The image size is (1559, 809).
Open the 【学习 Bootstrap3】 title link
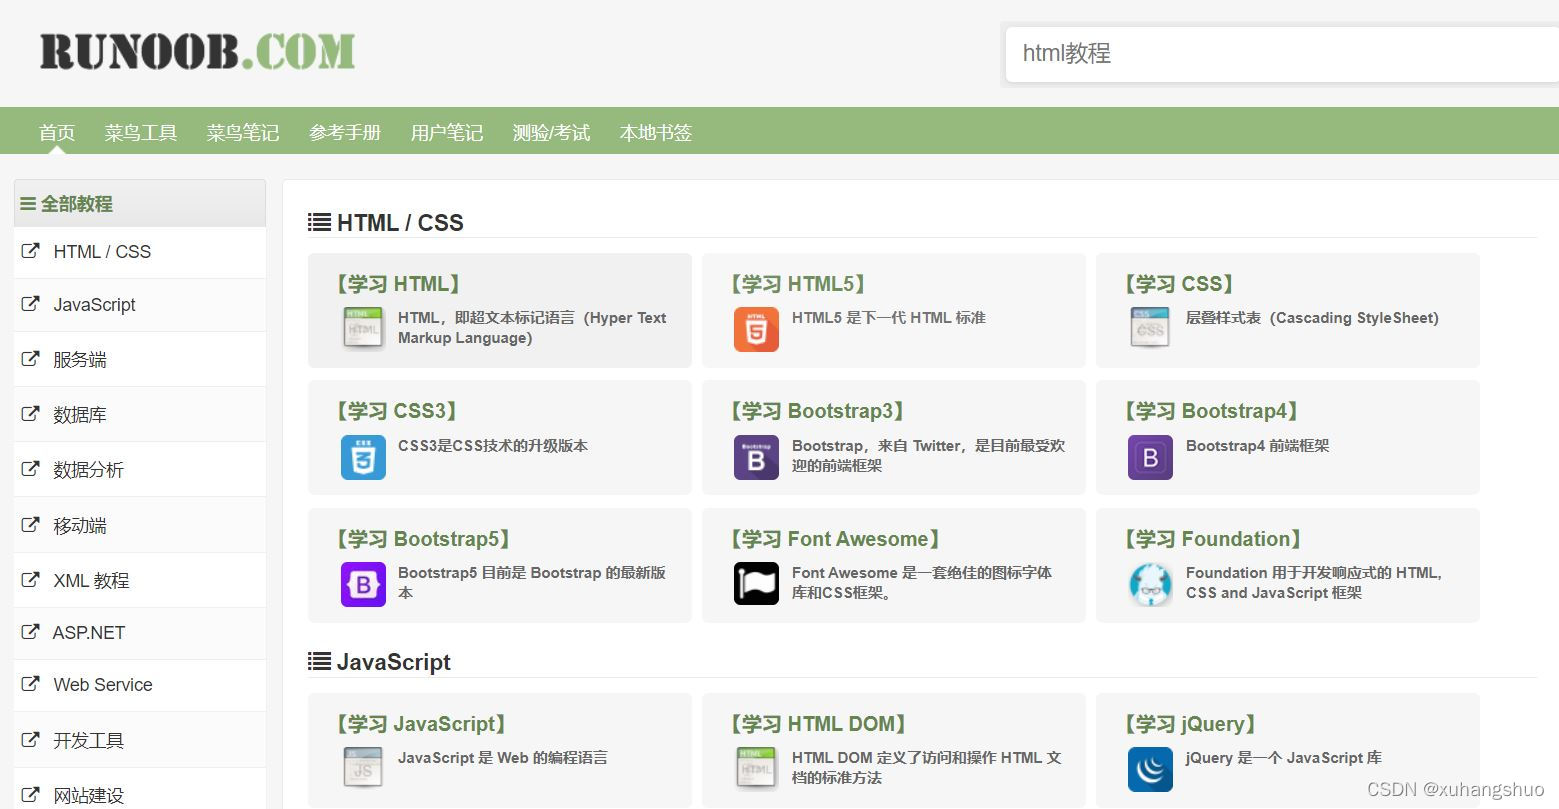[817, 411]
